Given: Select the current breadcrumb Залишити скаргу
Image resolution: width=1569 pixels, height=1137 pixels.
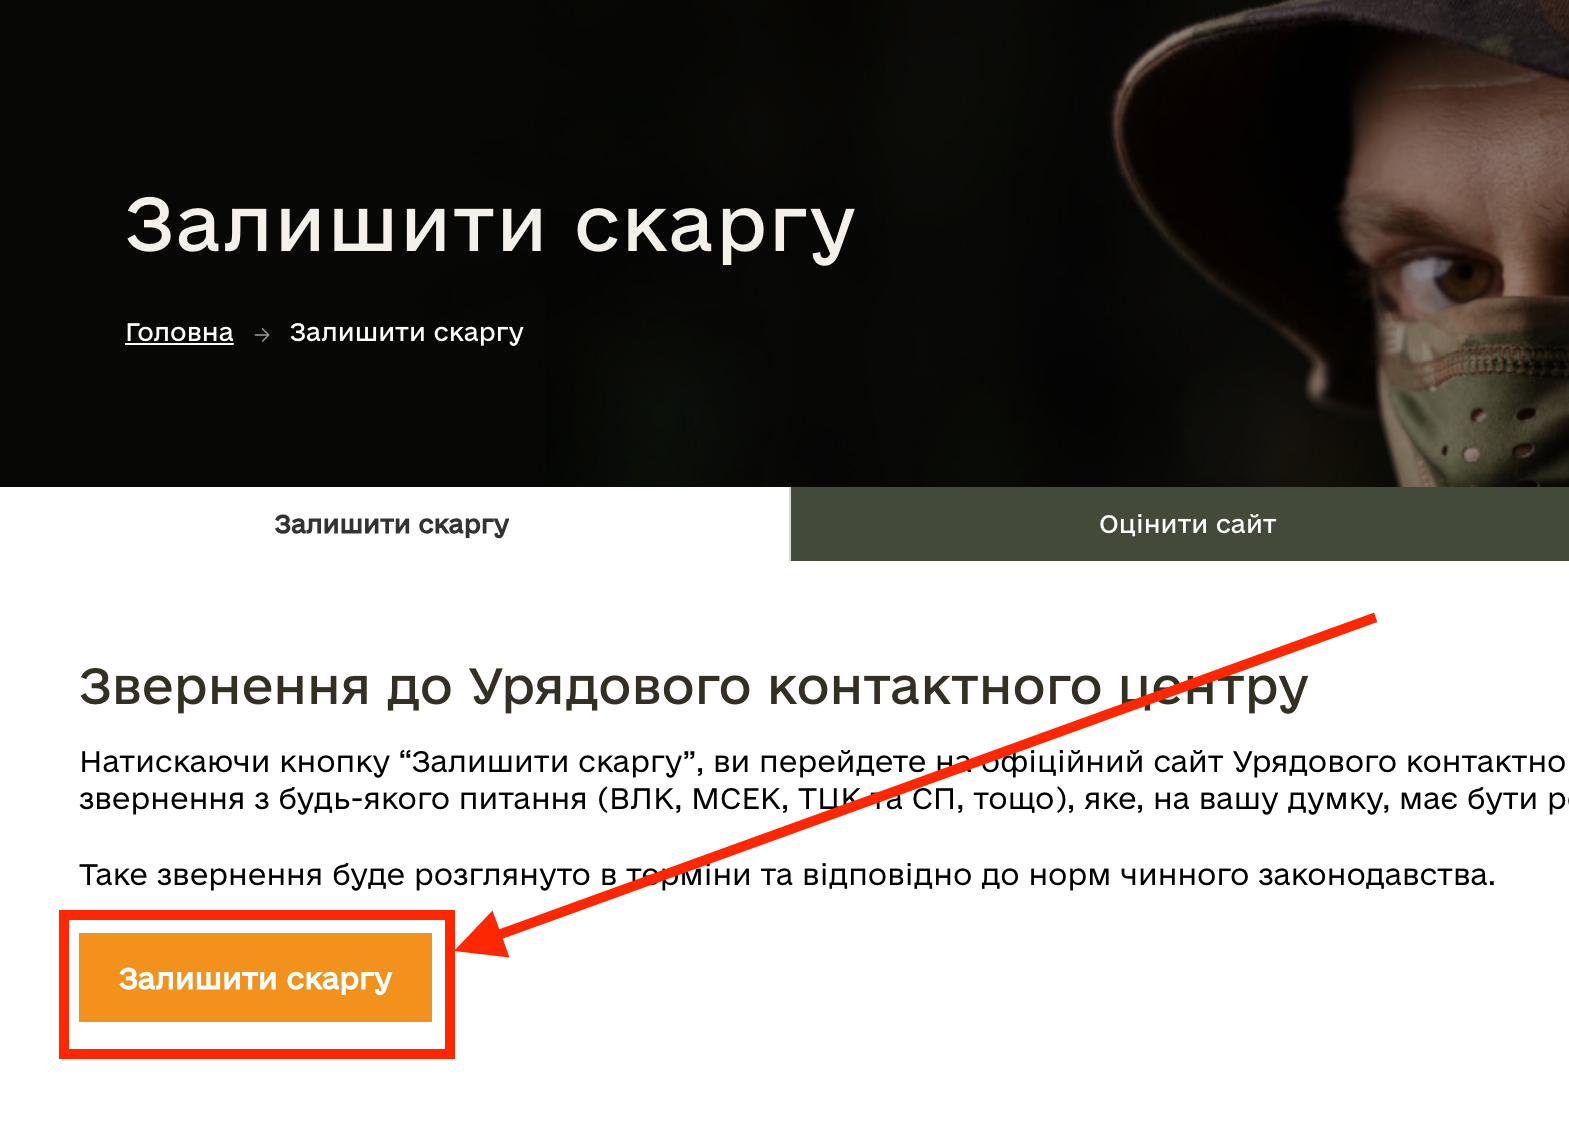Looking at the screenshot, I should [x=406, y=332].
